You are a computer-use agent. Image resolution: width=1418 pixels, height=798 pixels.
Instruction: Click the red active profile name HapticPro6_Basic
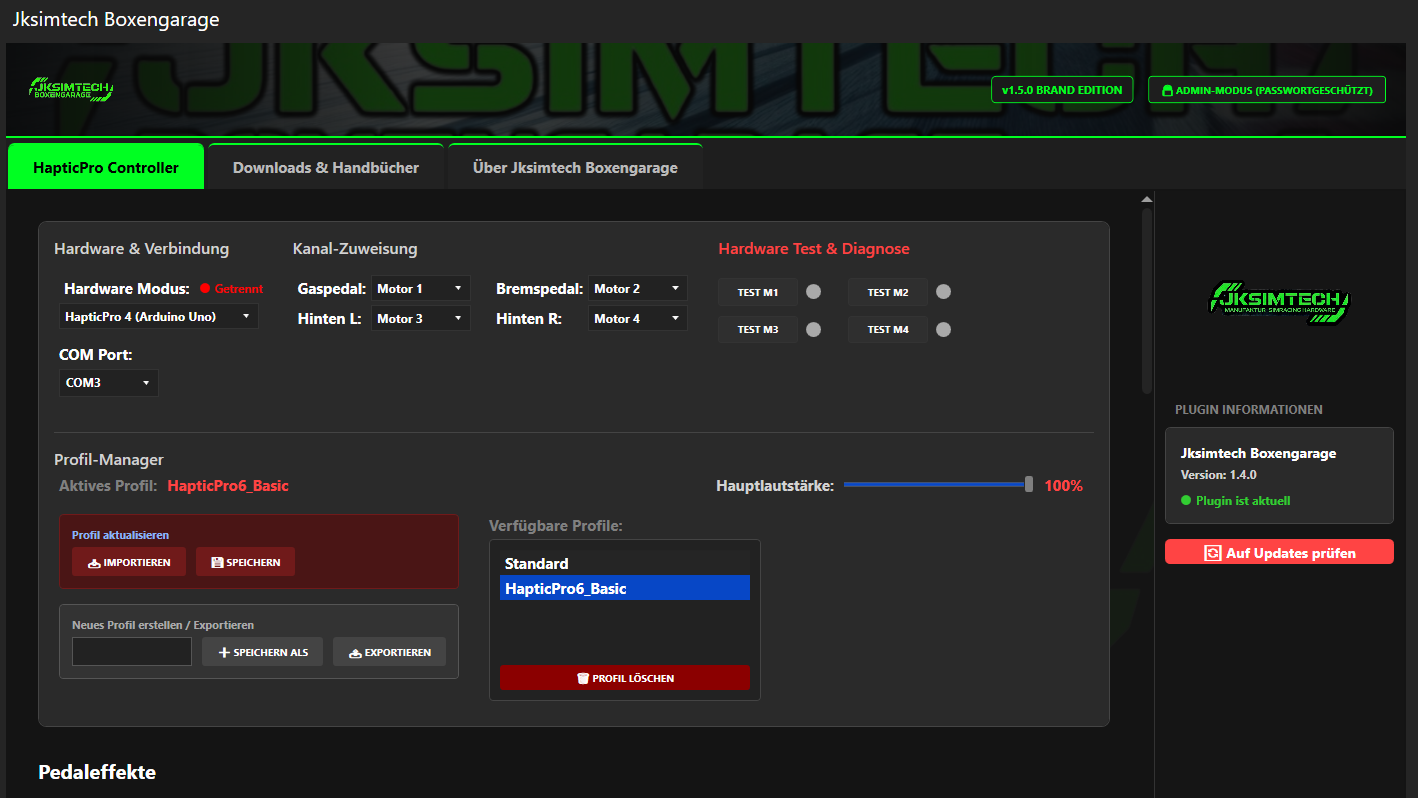pyautogui.click(x=228, y=486)
